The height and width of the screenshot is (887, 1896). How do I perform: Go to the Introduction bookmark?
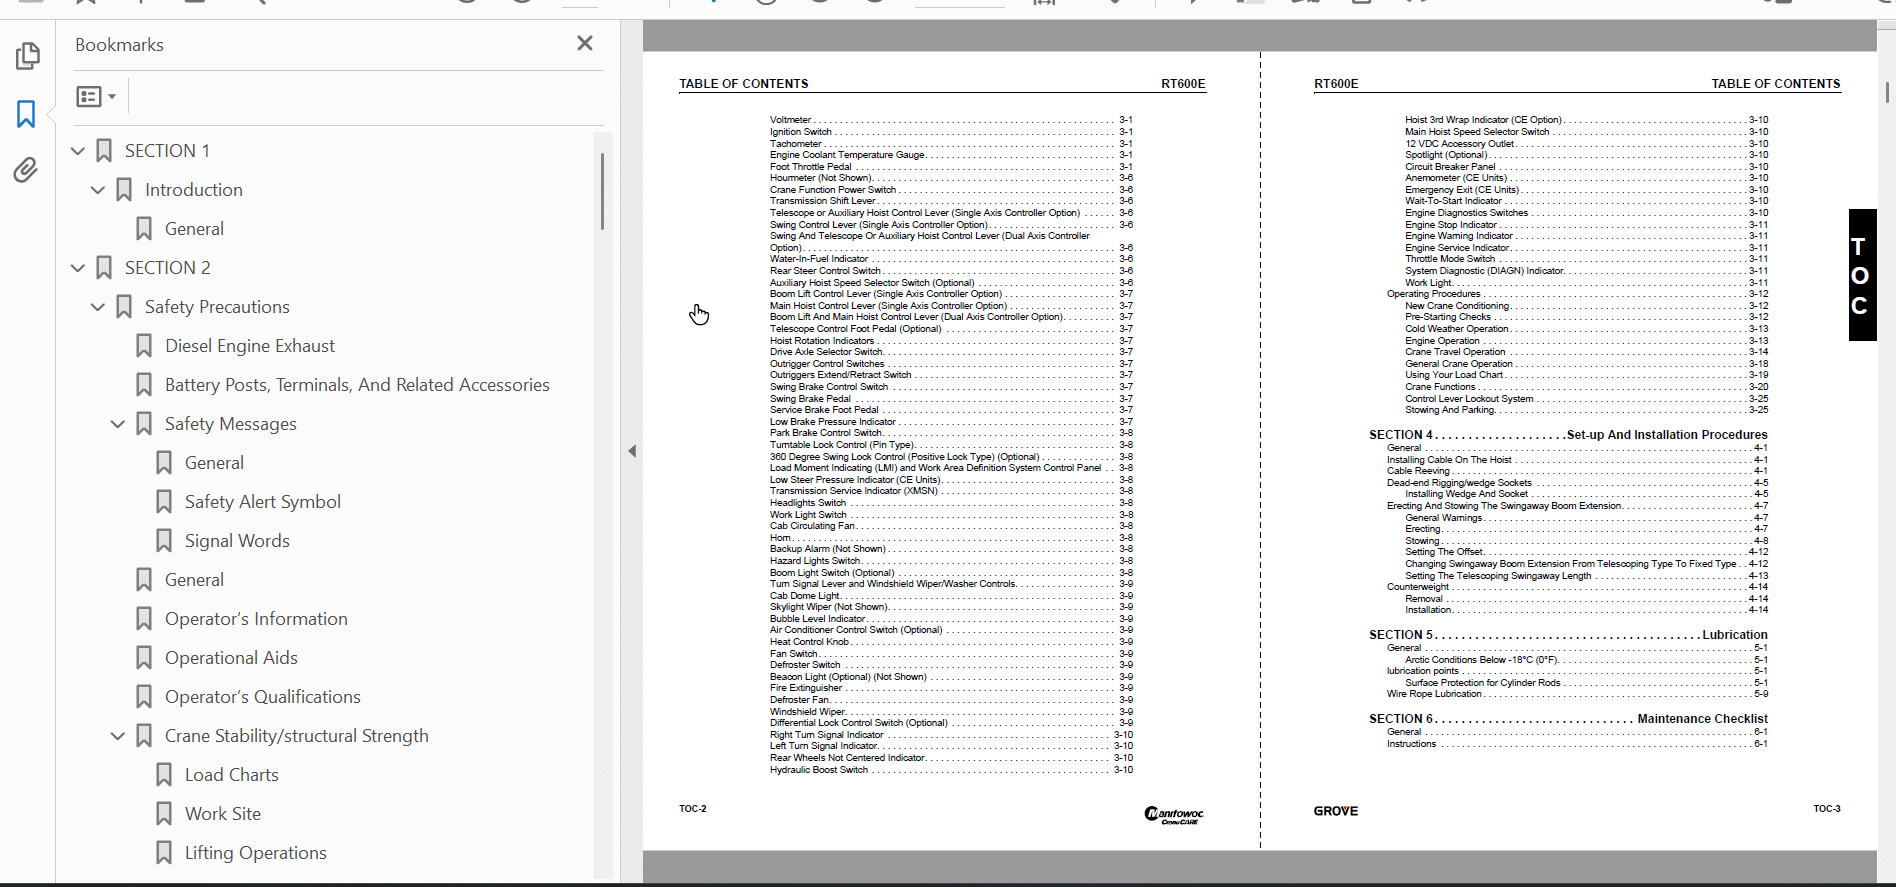(194, 190)
